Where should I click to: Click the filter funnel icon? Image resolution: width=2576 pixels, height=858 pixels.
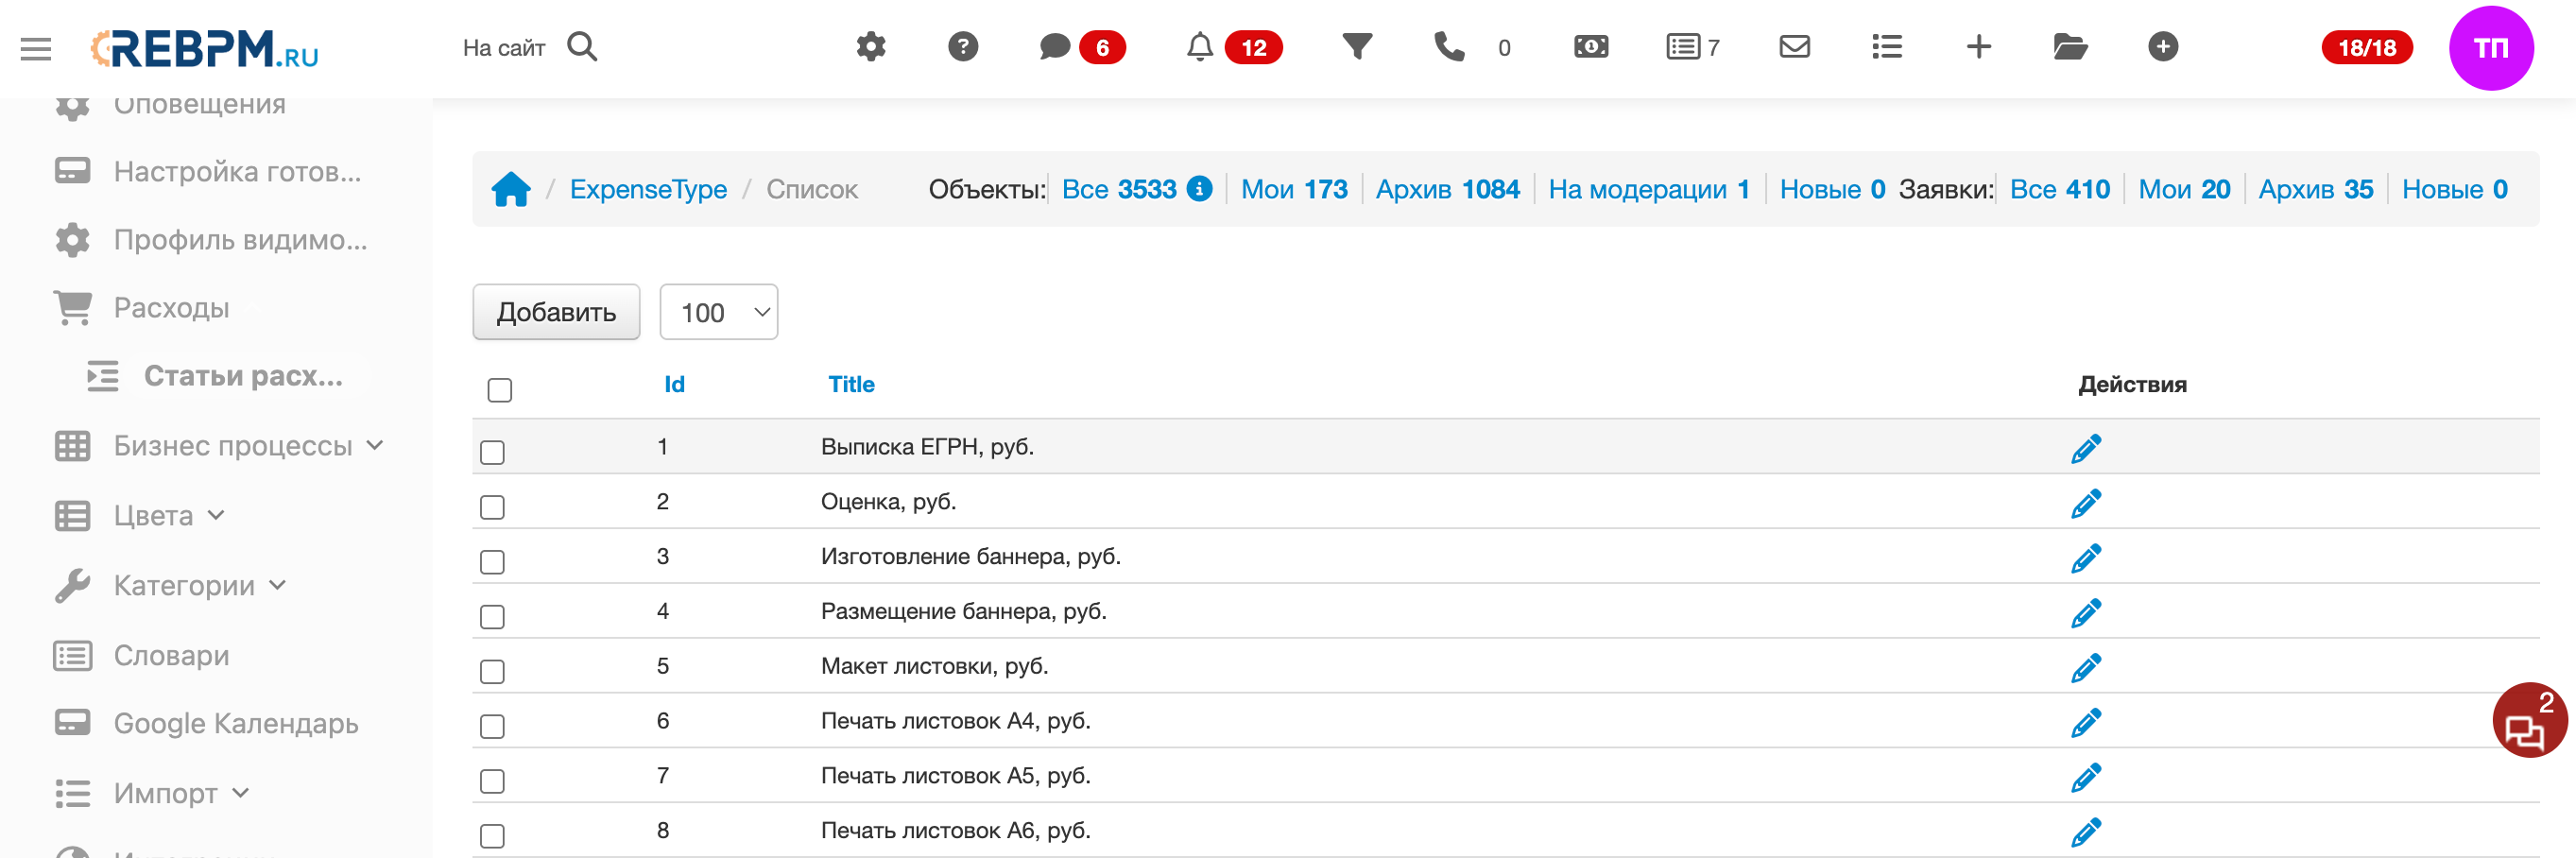click(1357, 47)
